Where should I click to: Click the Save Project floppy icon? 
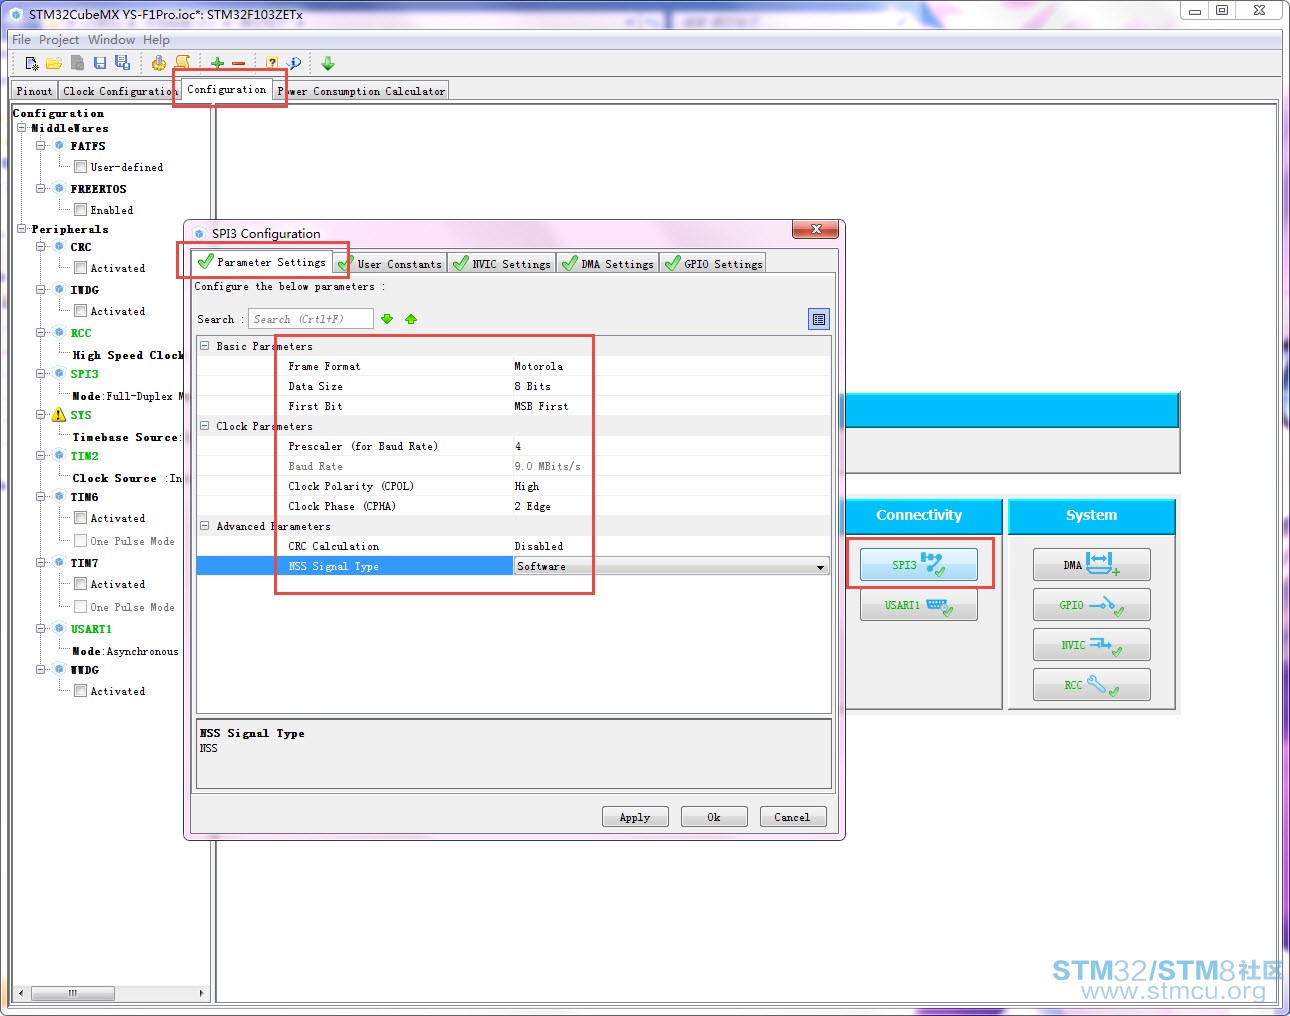(100, 63)
